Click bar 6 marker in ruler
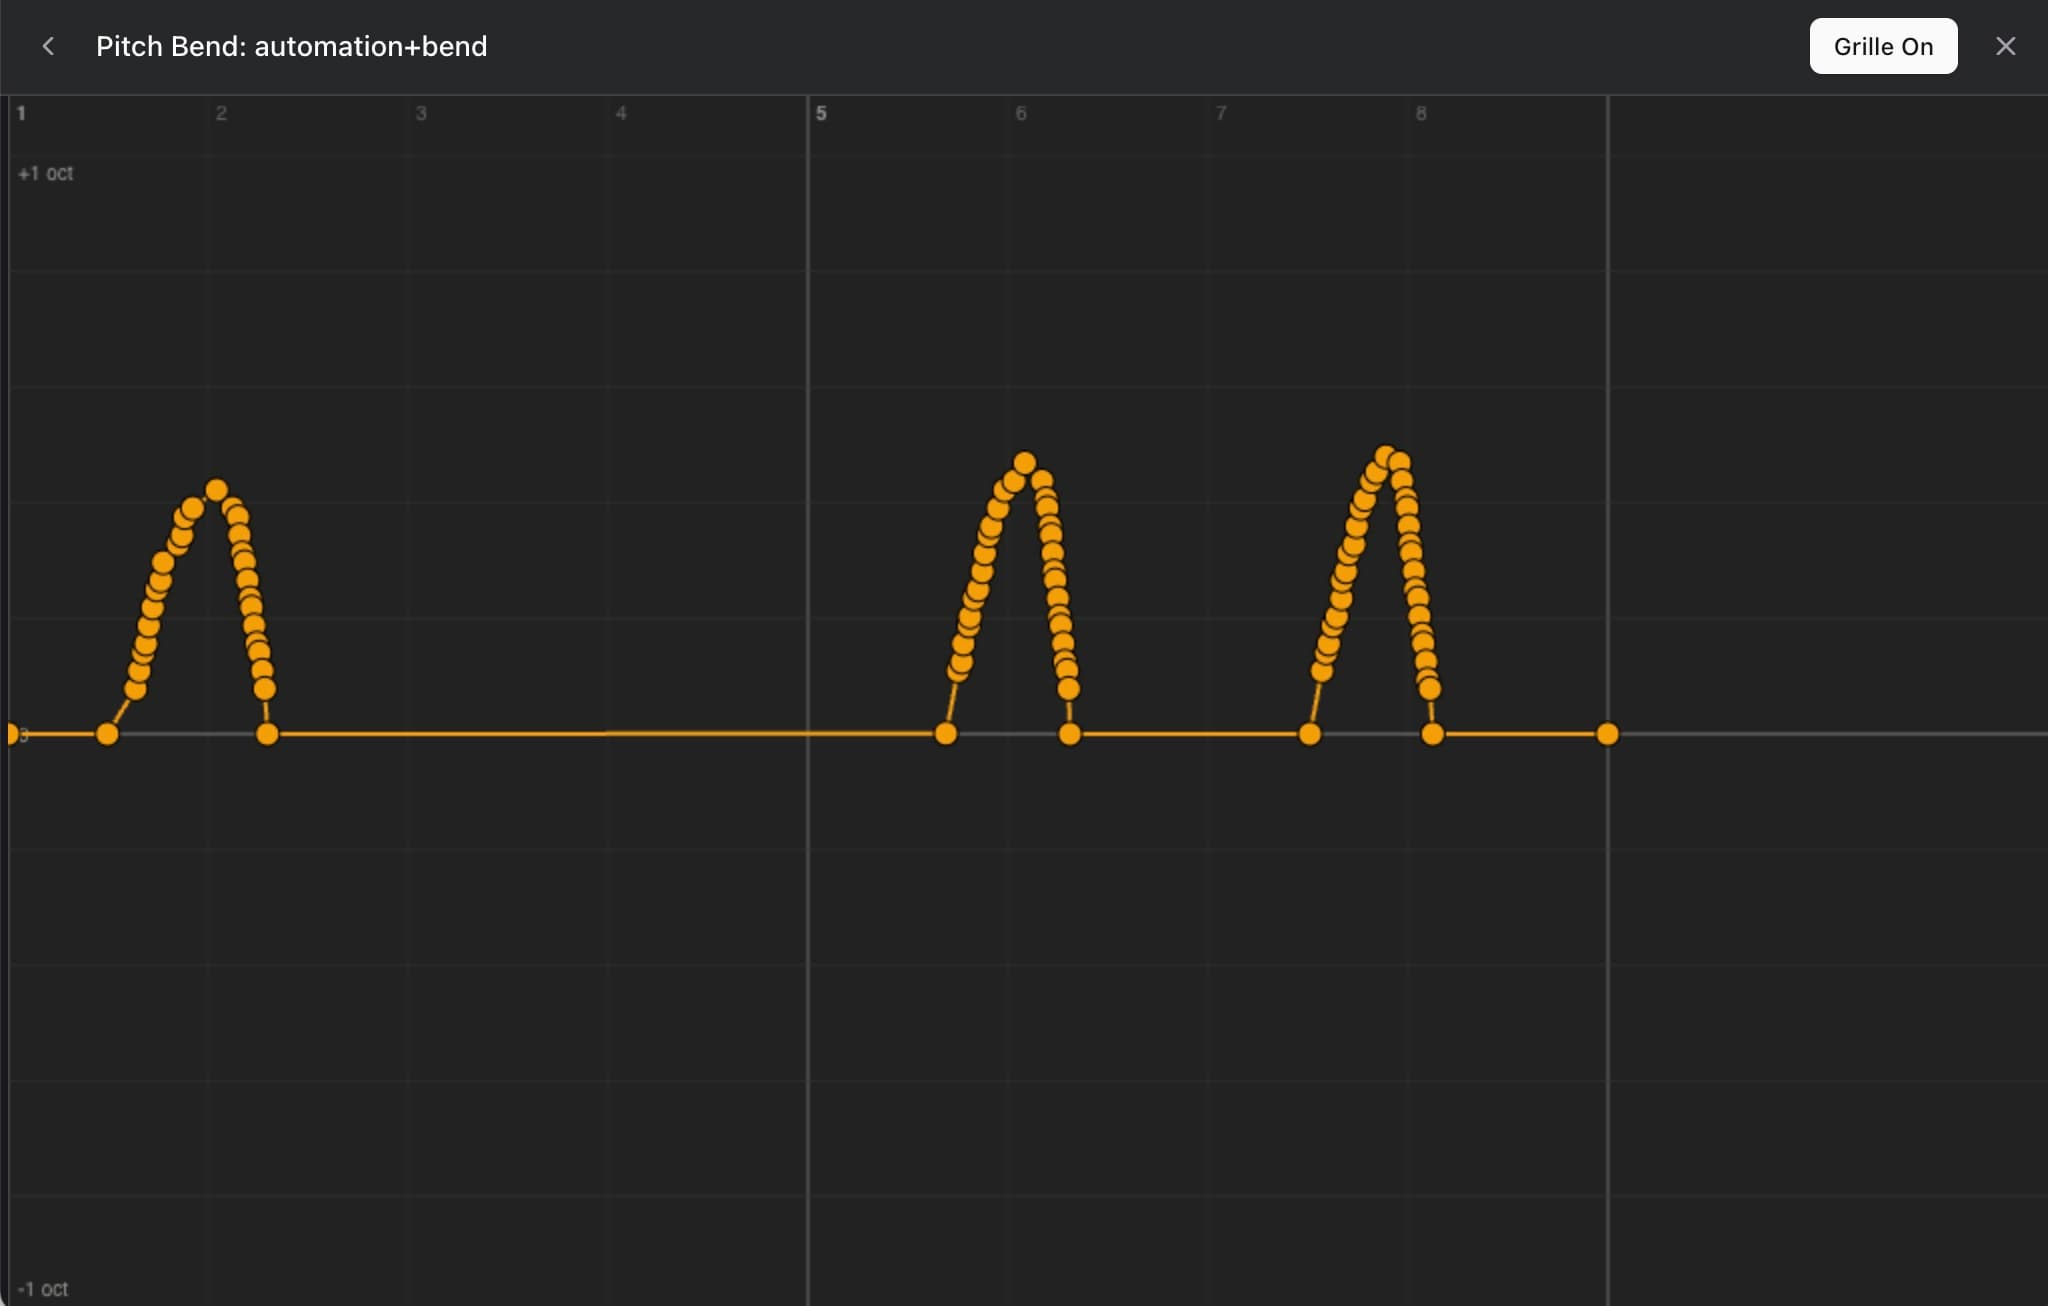Screen dimensions: 2048x1306 [x=1021, y=113]
